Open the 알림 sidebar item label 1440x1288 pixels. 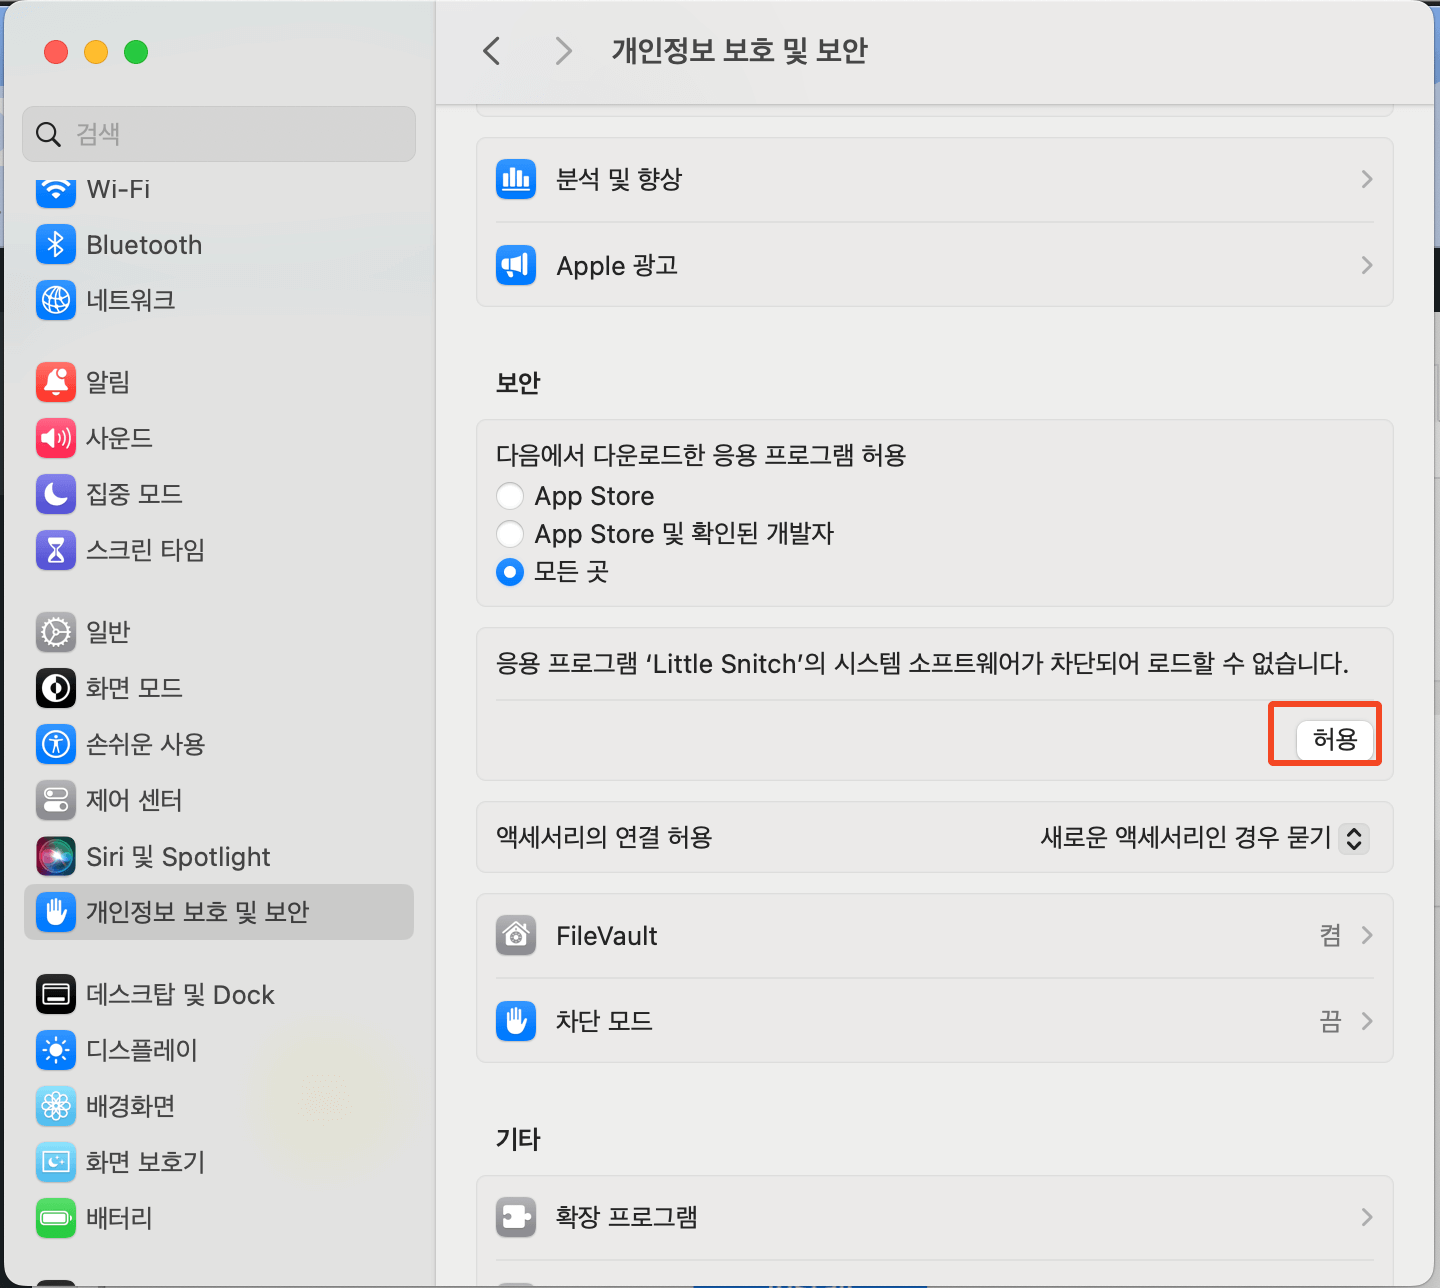click(108, 382)
